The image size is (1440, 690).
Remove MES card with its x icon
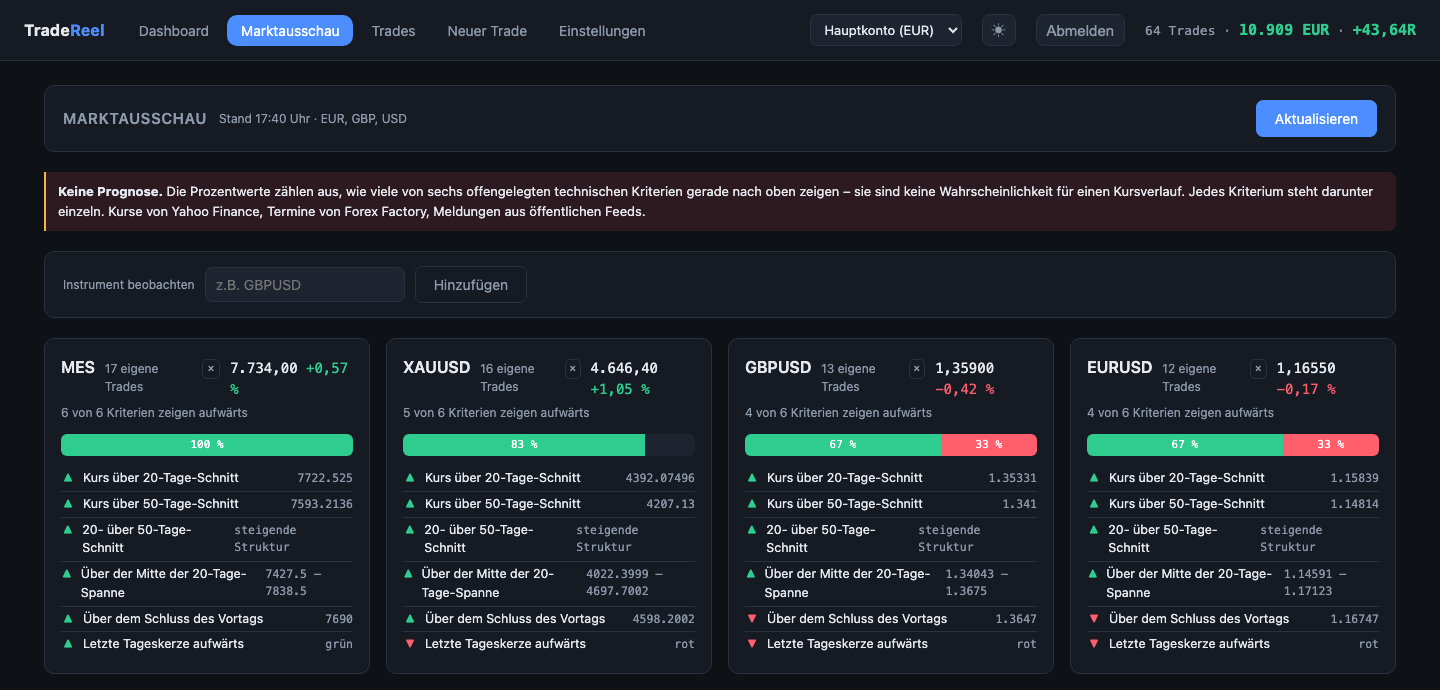[x=211, y=369]
